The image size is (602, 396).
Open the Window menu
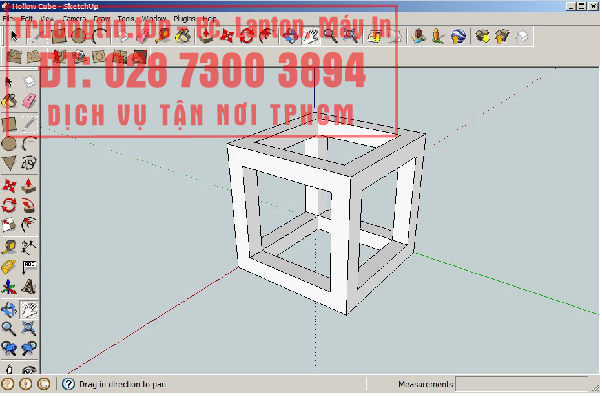[154, 19]
